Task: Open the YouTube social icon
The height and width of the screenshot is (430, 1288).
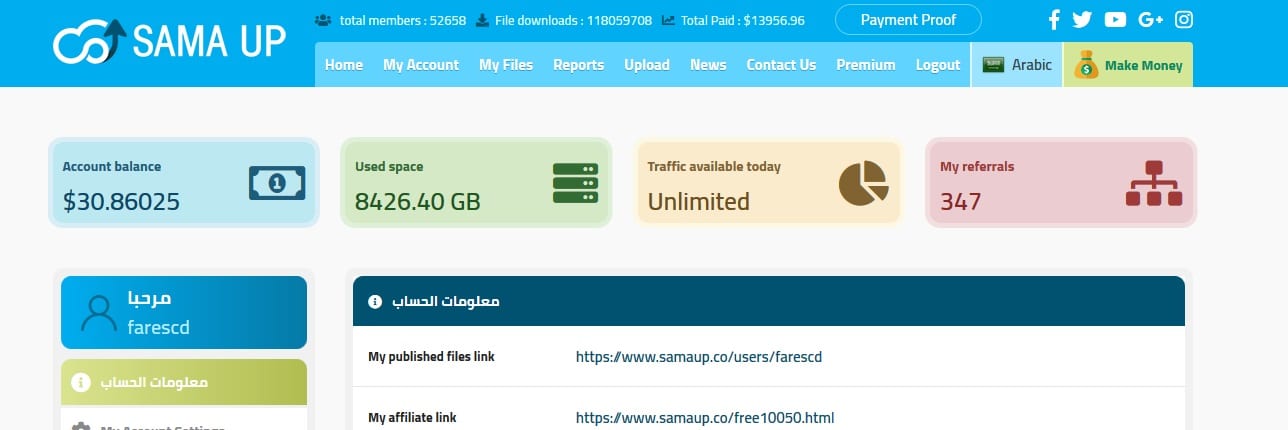Action: (x=1115, y=19)
